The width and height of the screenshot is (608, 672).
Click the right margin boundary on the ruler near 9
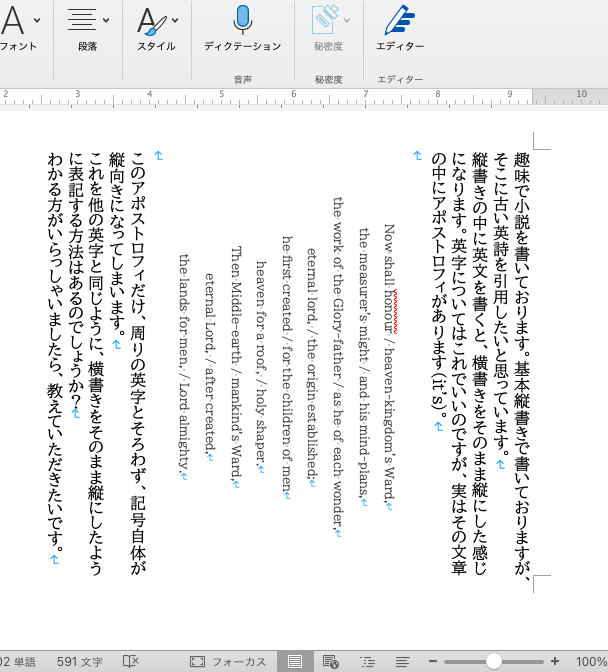pyautogui.click(x=533, y=97)
